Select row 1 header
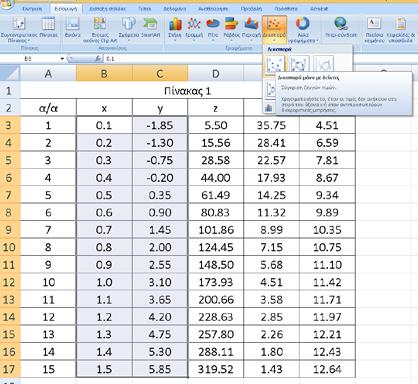Viewport: 418px width, 384px height. click(10, 90)
